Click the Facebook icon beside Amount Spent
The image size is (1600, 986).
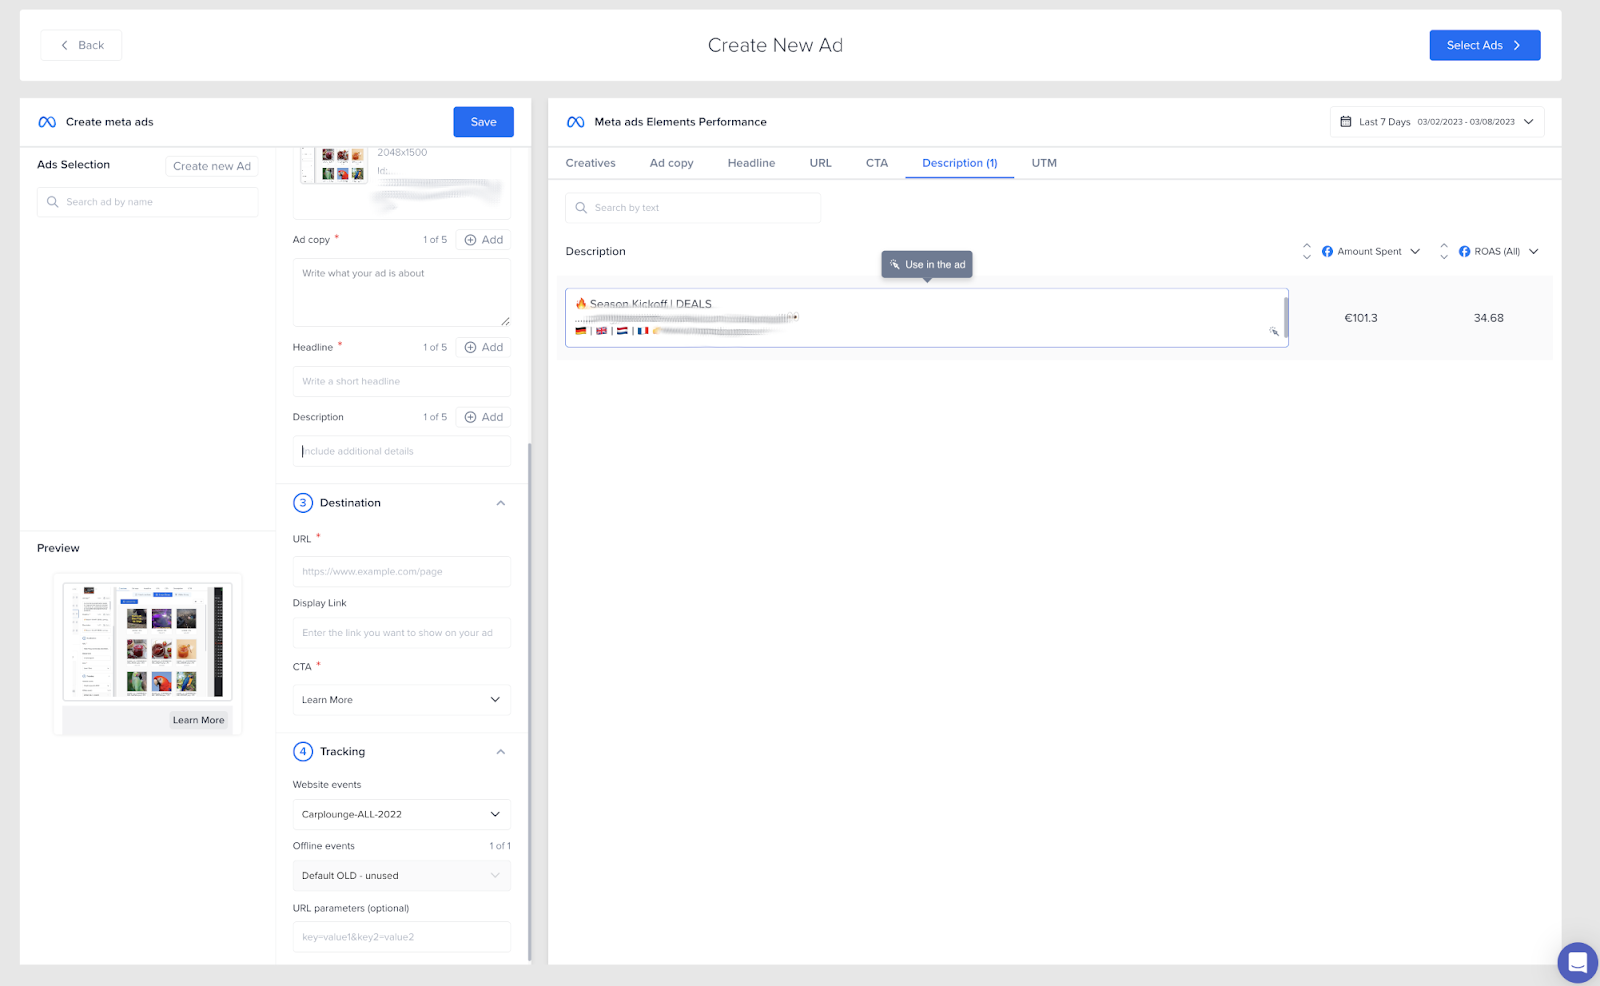(x=1325, y=251)
